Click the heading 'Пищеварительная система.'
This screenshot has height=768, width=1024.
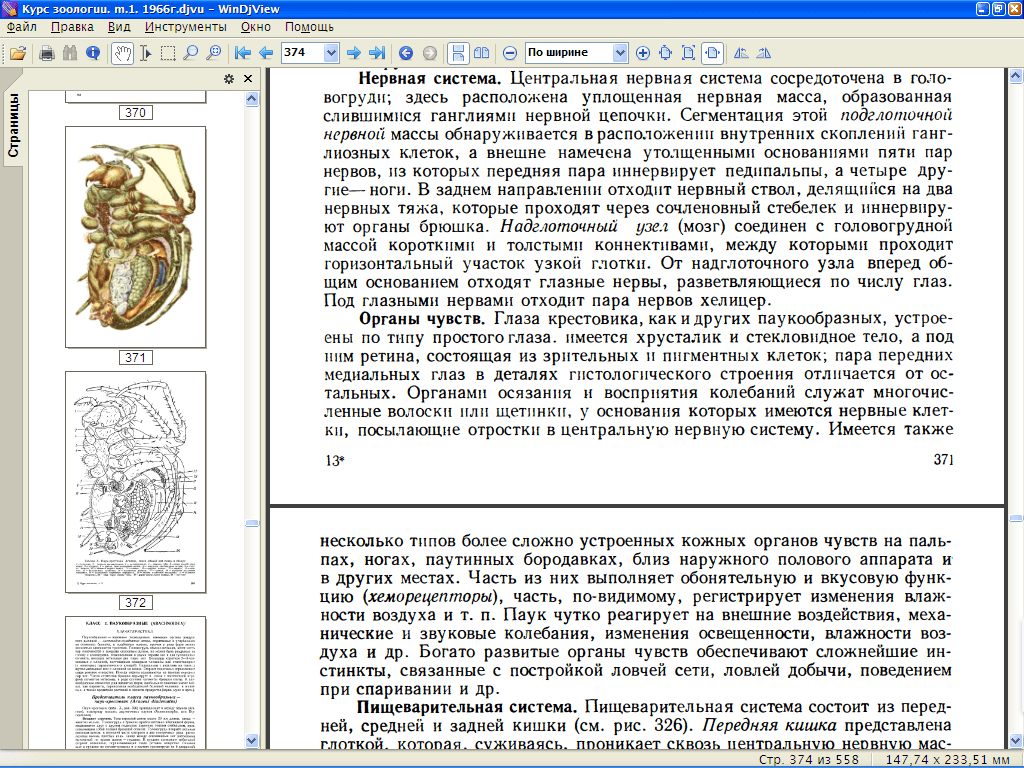(x=467, y=707)
